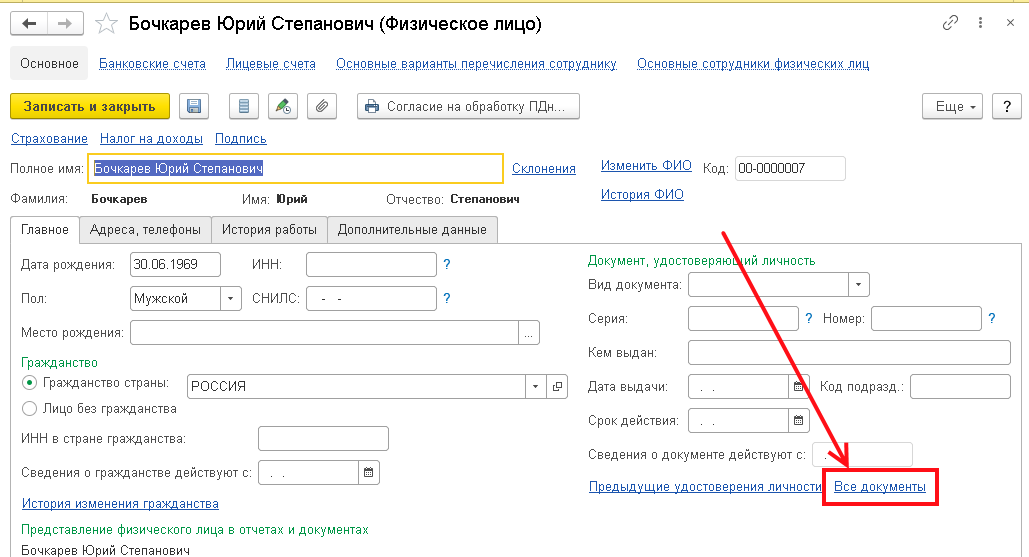Image resolution: width=1029 pixels, height=557 pixels.
Task: Expand the Еще menu button
Action: tap(953, 106)
